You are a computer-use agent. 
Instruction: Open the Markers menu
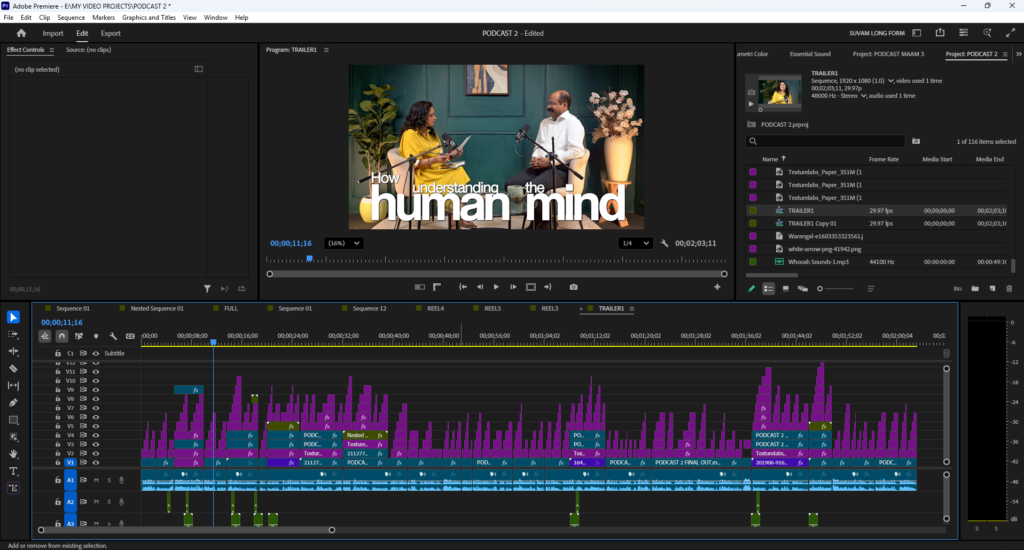(x=103, y=18)
